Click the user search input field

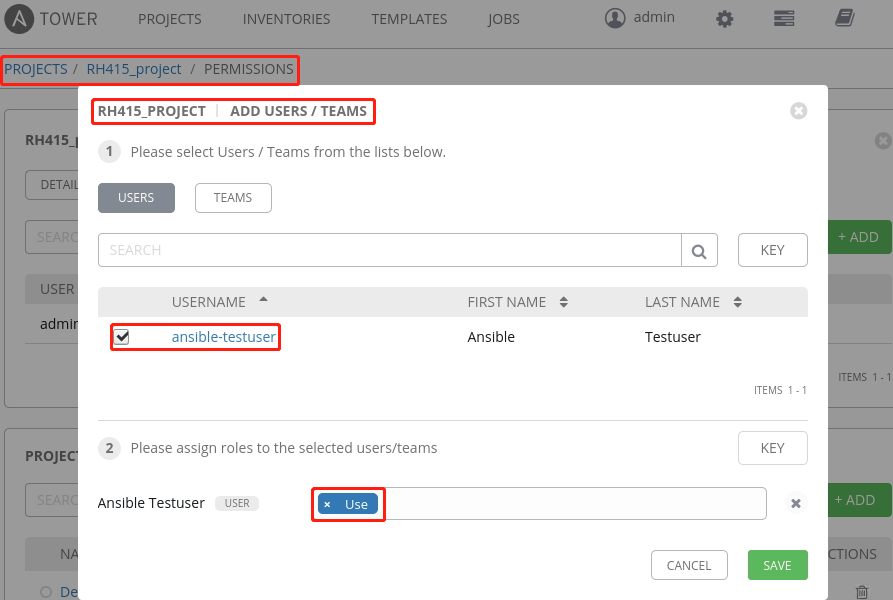[x=390, y=251]
